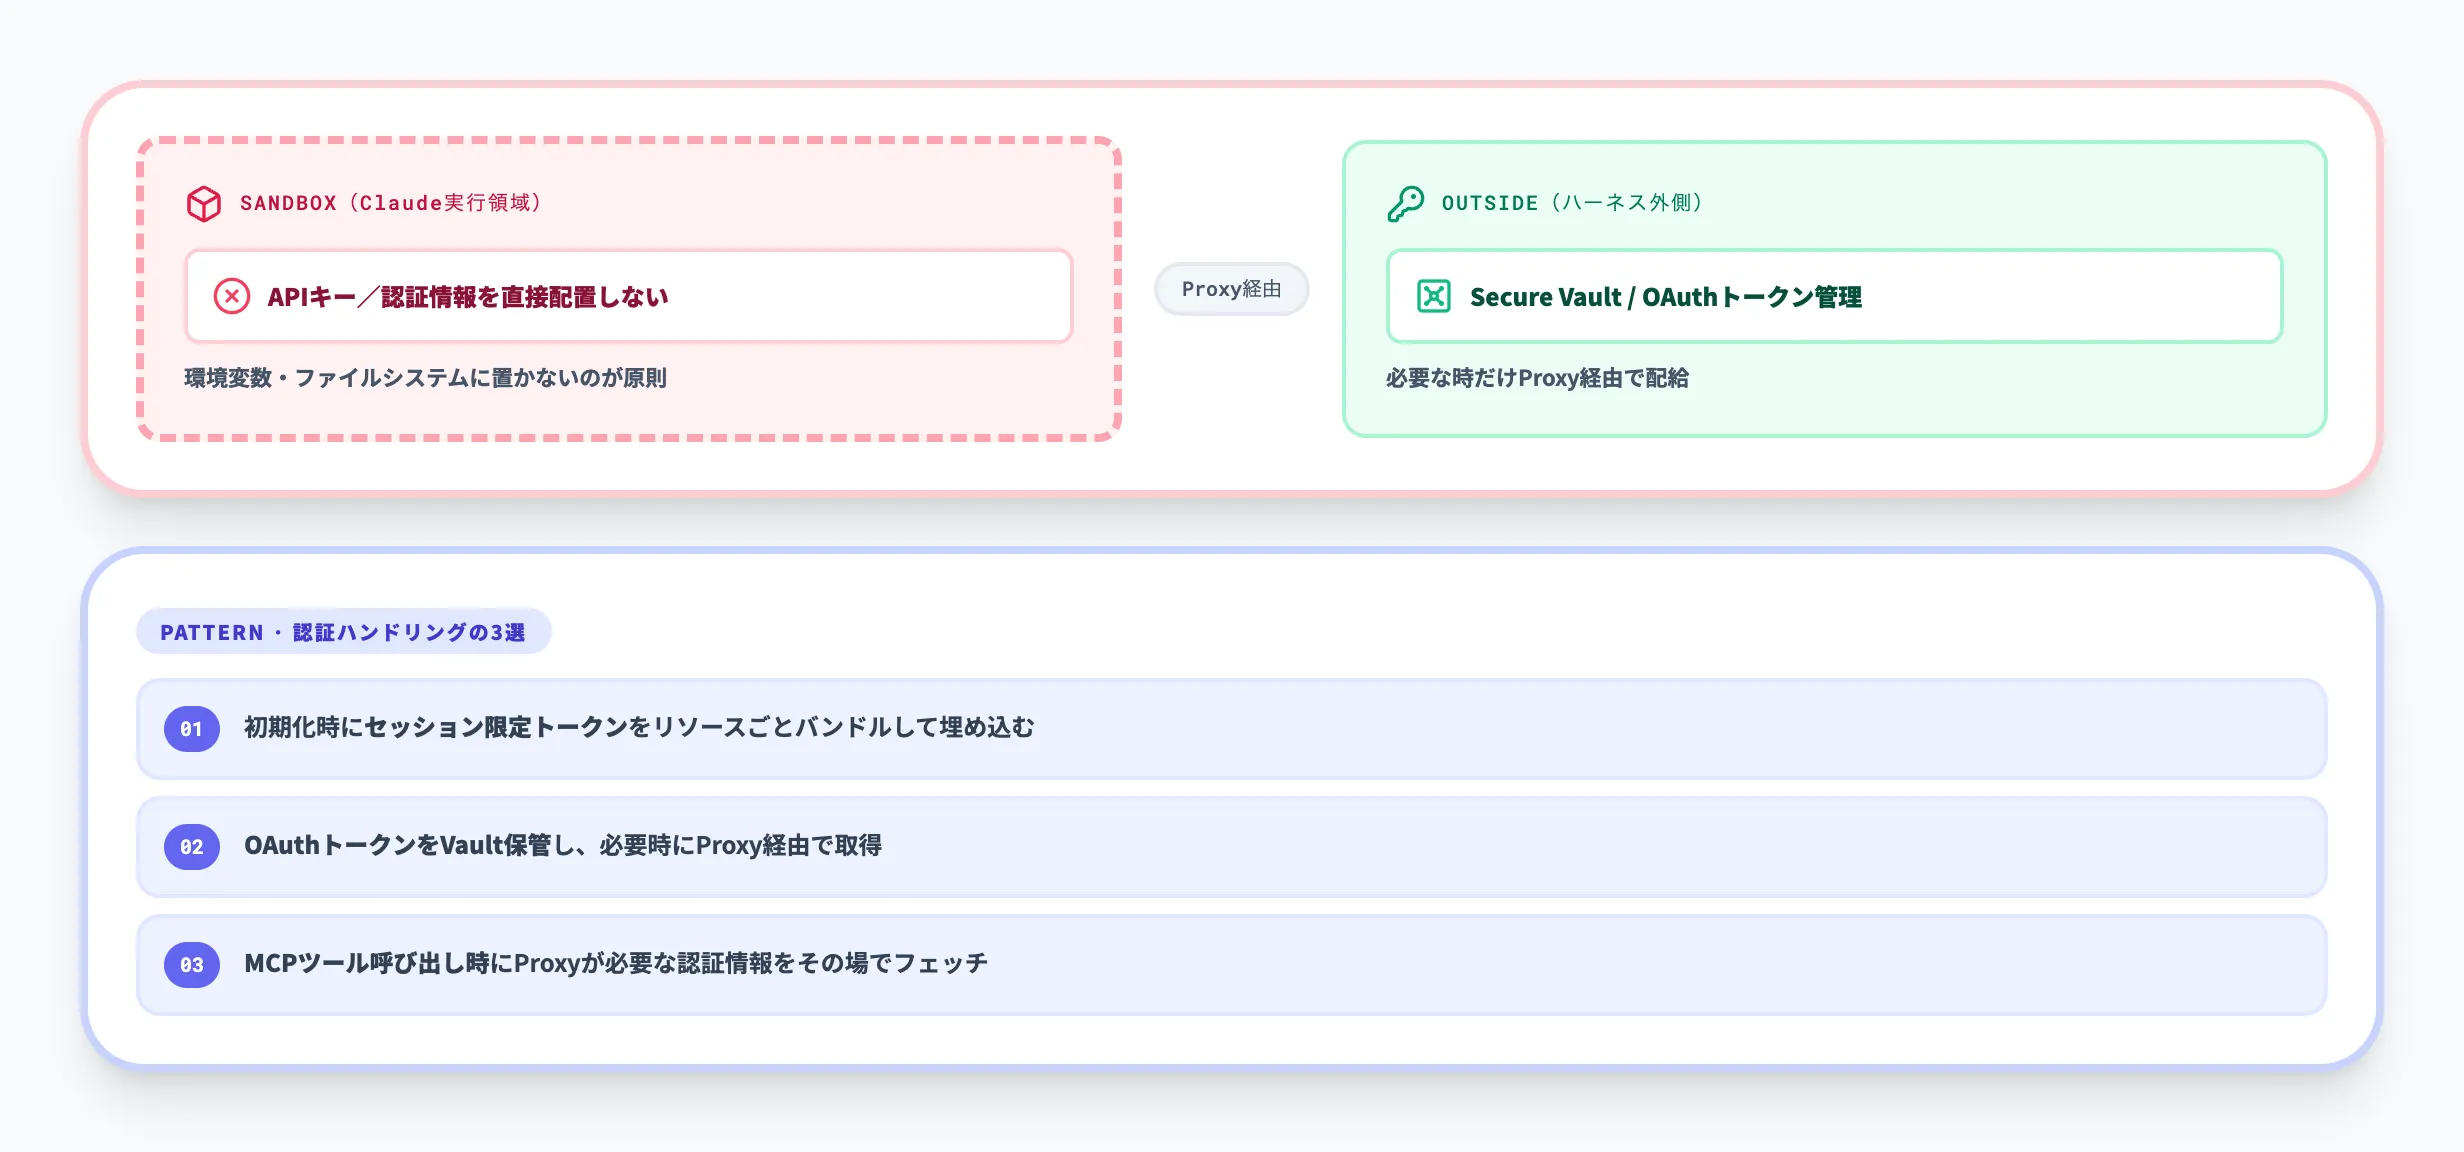The height and width of the screenshot is (1152, 2464).
Task: Click the red X circle icon for API keys
Action: tap(233, 296)
